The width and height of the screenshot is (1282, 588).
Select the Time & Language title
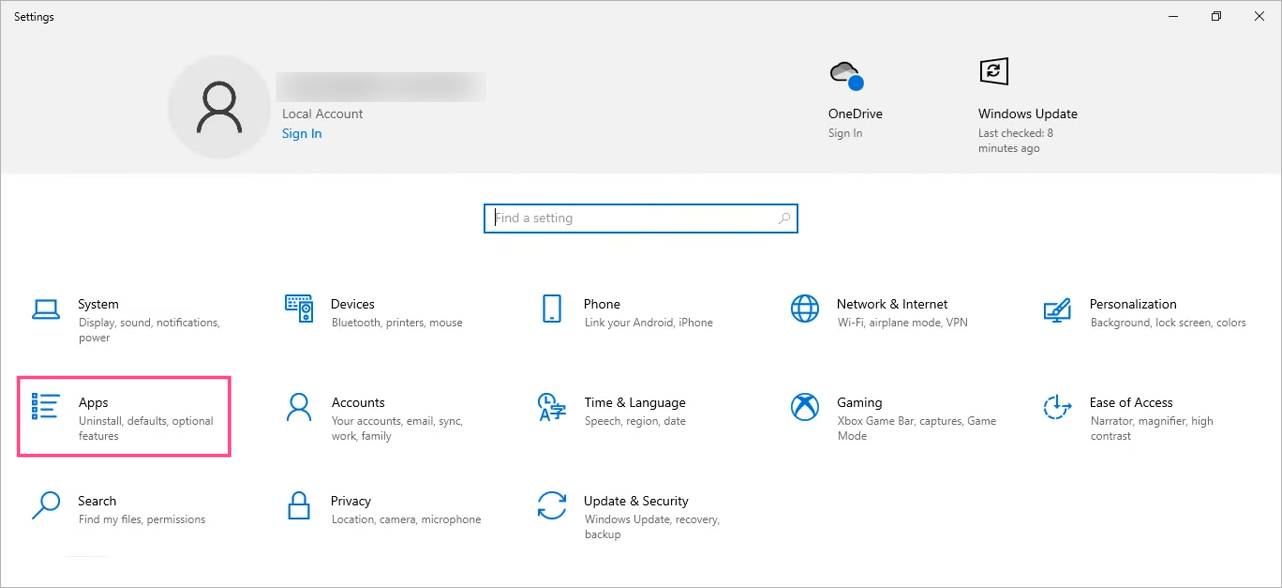click(635, 403)
